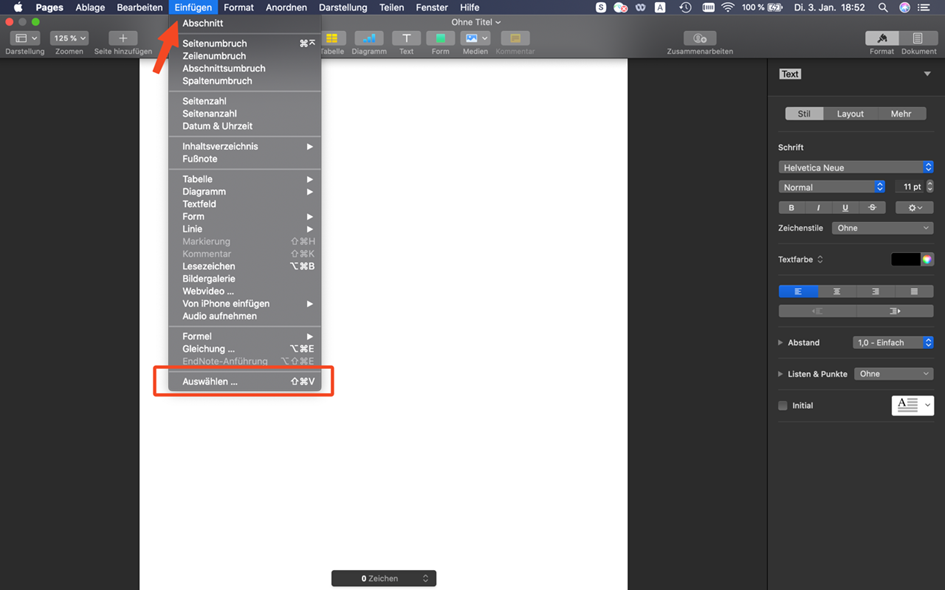Screen dimensions: 945x590
Task: Insert a text box via Text toolbar icon
Action: pyautogui.click(x=406, y=38)
